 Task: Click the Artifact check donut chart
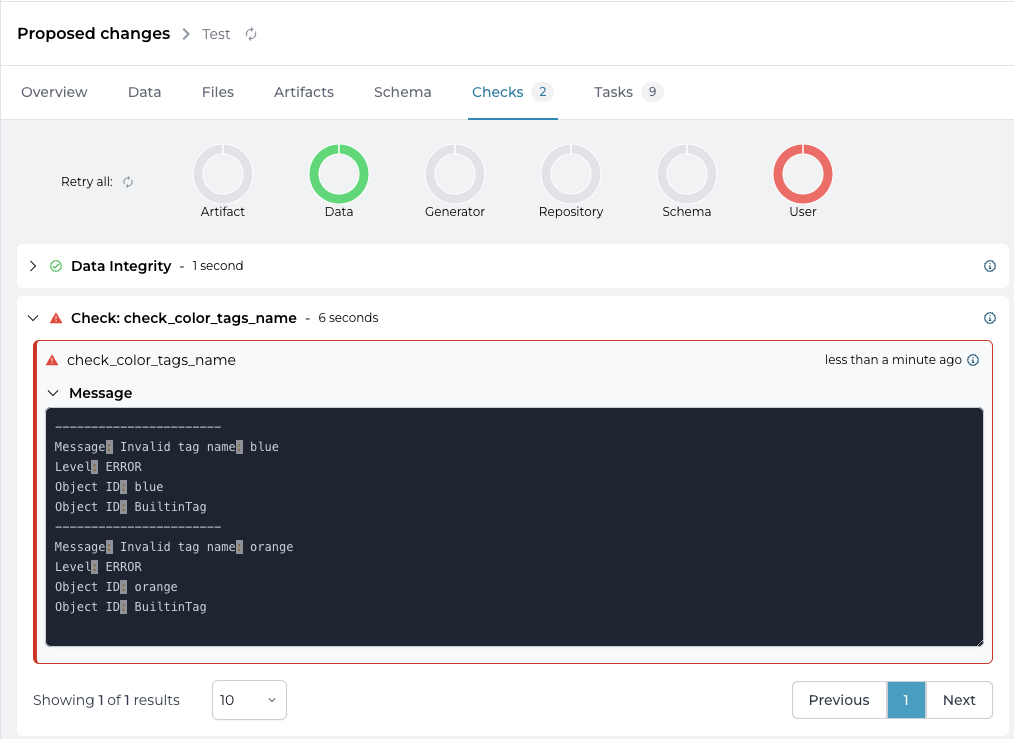[x=223, y=174]
